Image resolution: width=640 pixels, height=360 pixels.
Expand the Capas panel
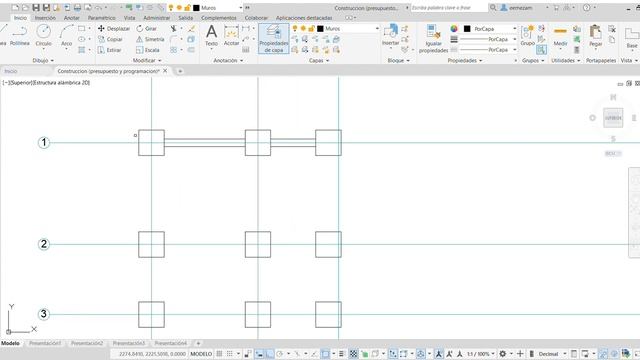pos(318,60)
